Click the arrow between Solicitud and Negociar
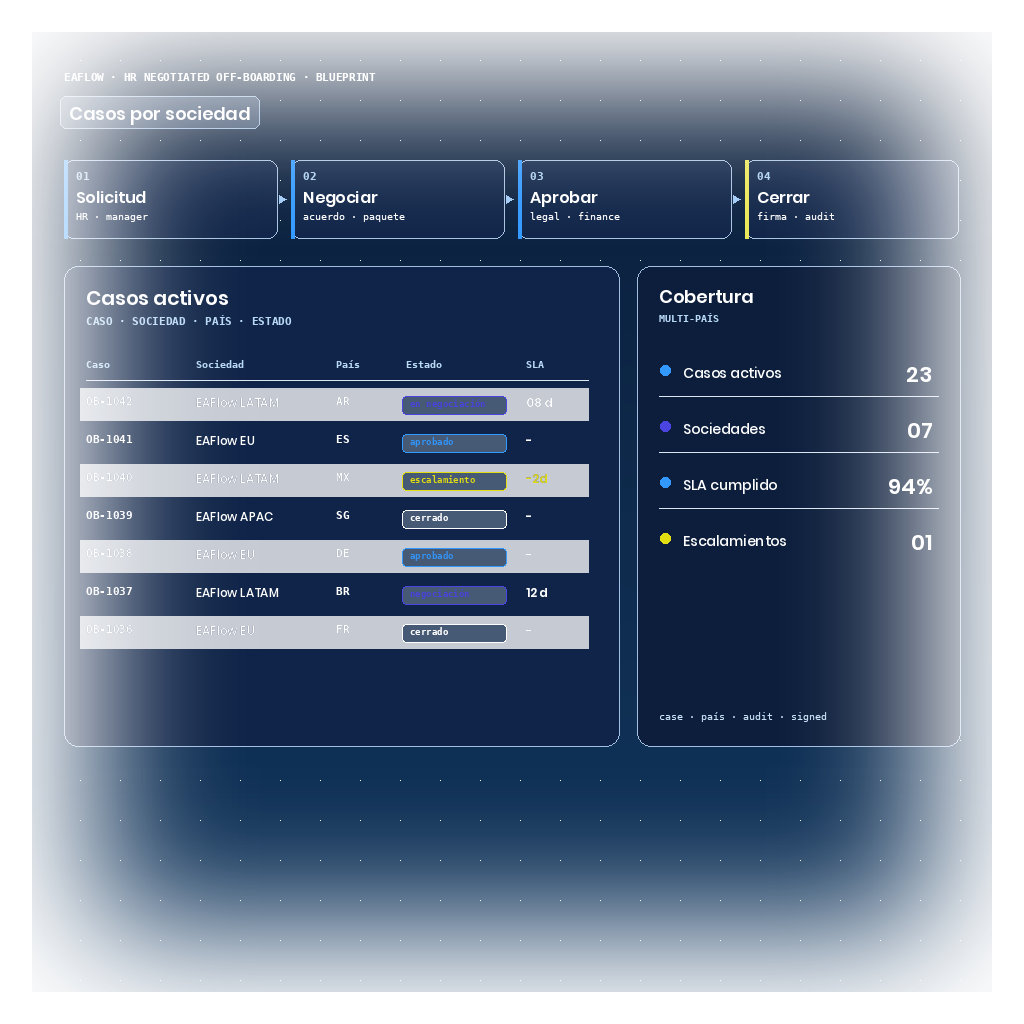 (x=283, y=200)
